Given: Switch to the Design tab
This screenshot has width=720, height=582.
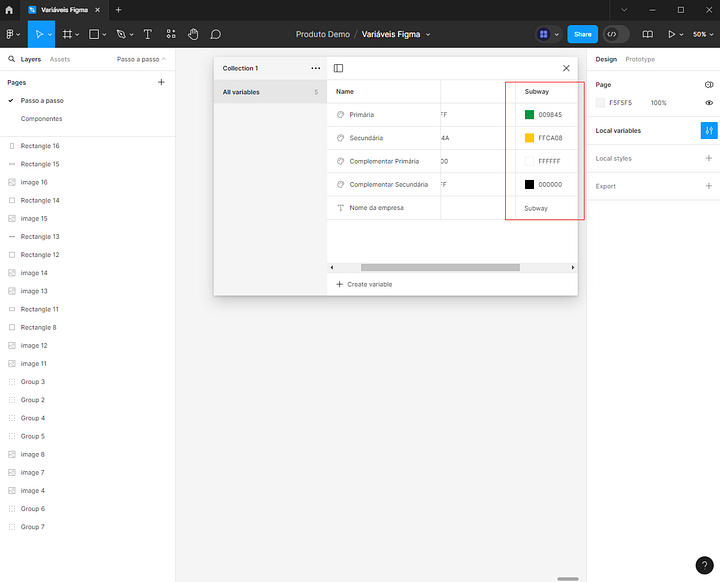Looking at the screenshot, I should [606, 59].
